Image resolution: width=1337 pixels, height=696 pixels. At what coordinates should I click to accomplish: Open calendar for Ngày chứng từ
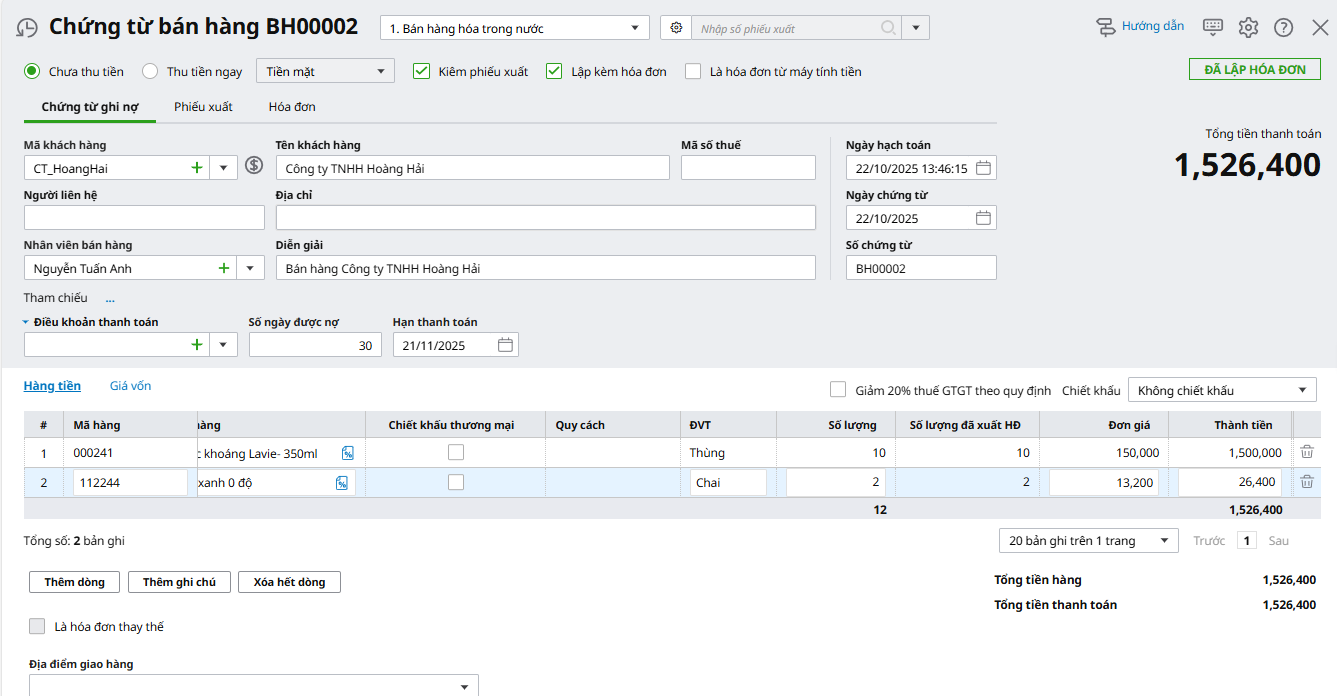pyautogui.click(x=983, y=218)
